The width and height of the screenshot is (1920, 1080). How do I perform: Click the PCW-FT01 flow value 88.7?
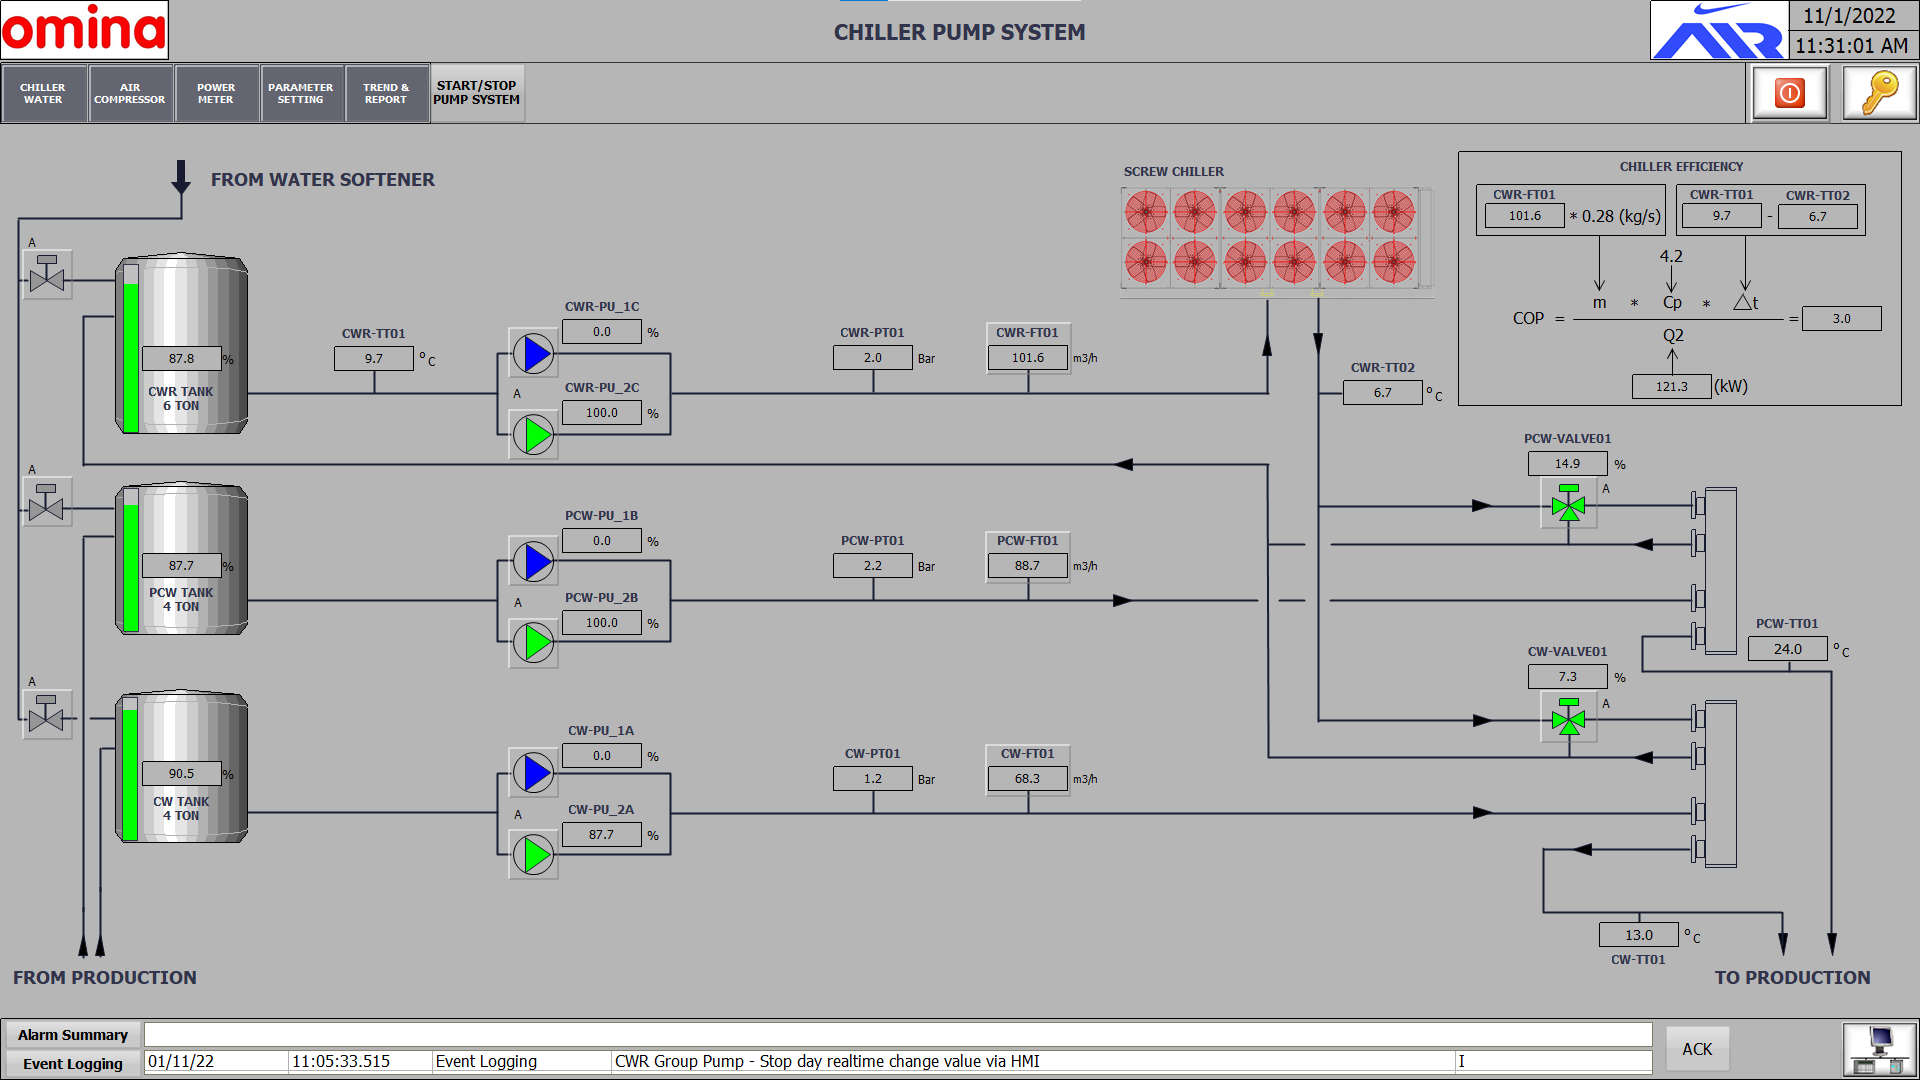pyautogui.click(x=1028, y=566)
